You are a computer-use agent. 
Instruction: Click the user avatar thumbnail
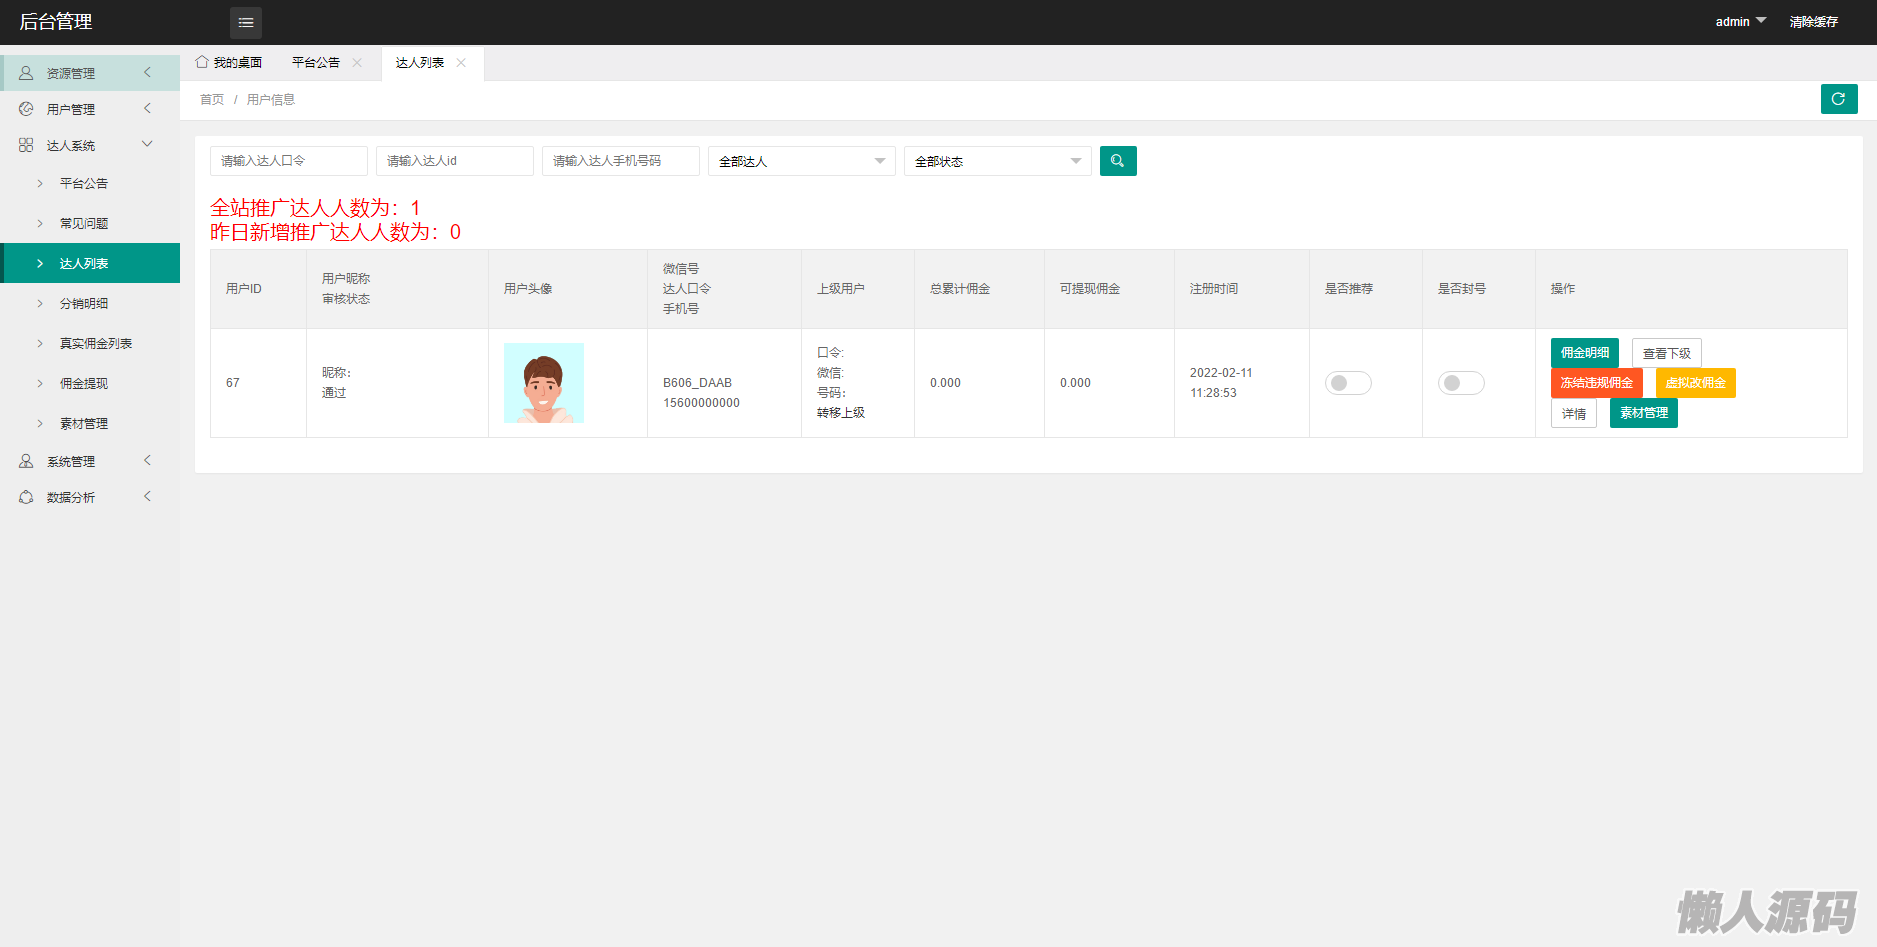click(543, 383)
